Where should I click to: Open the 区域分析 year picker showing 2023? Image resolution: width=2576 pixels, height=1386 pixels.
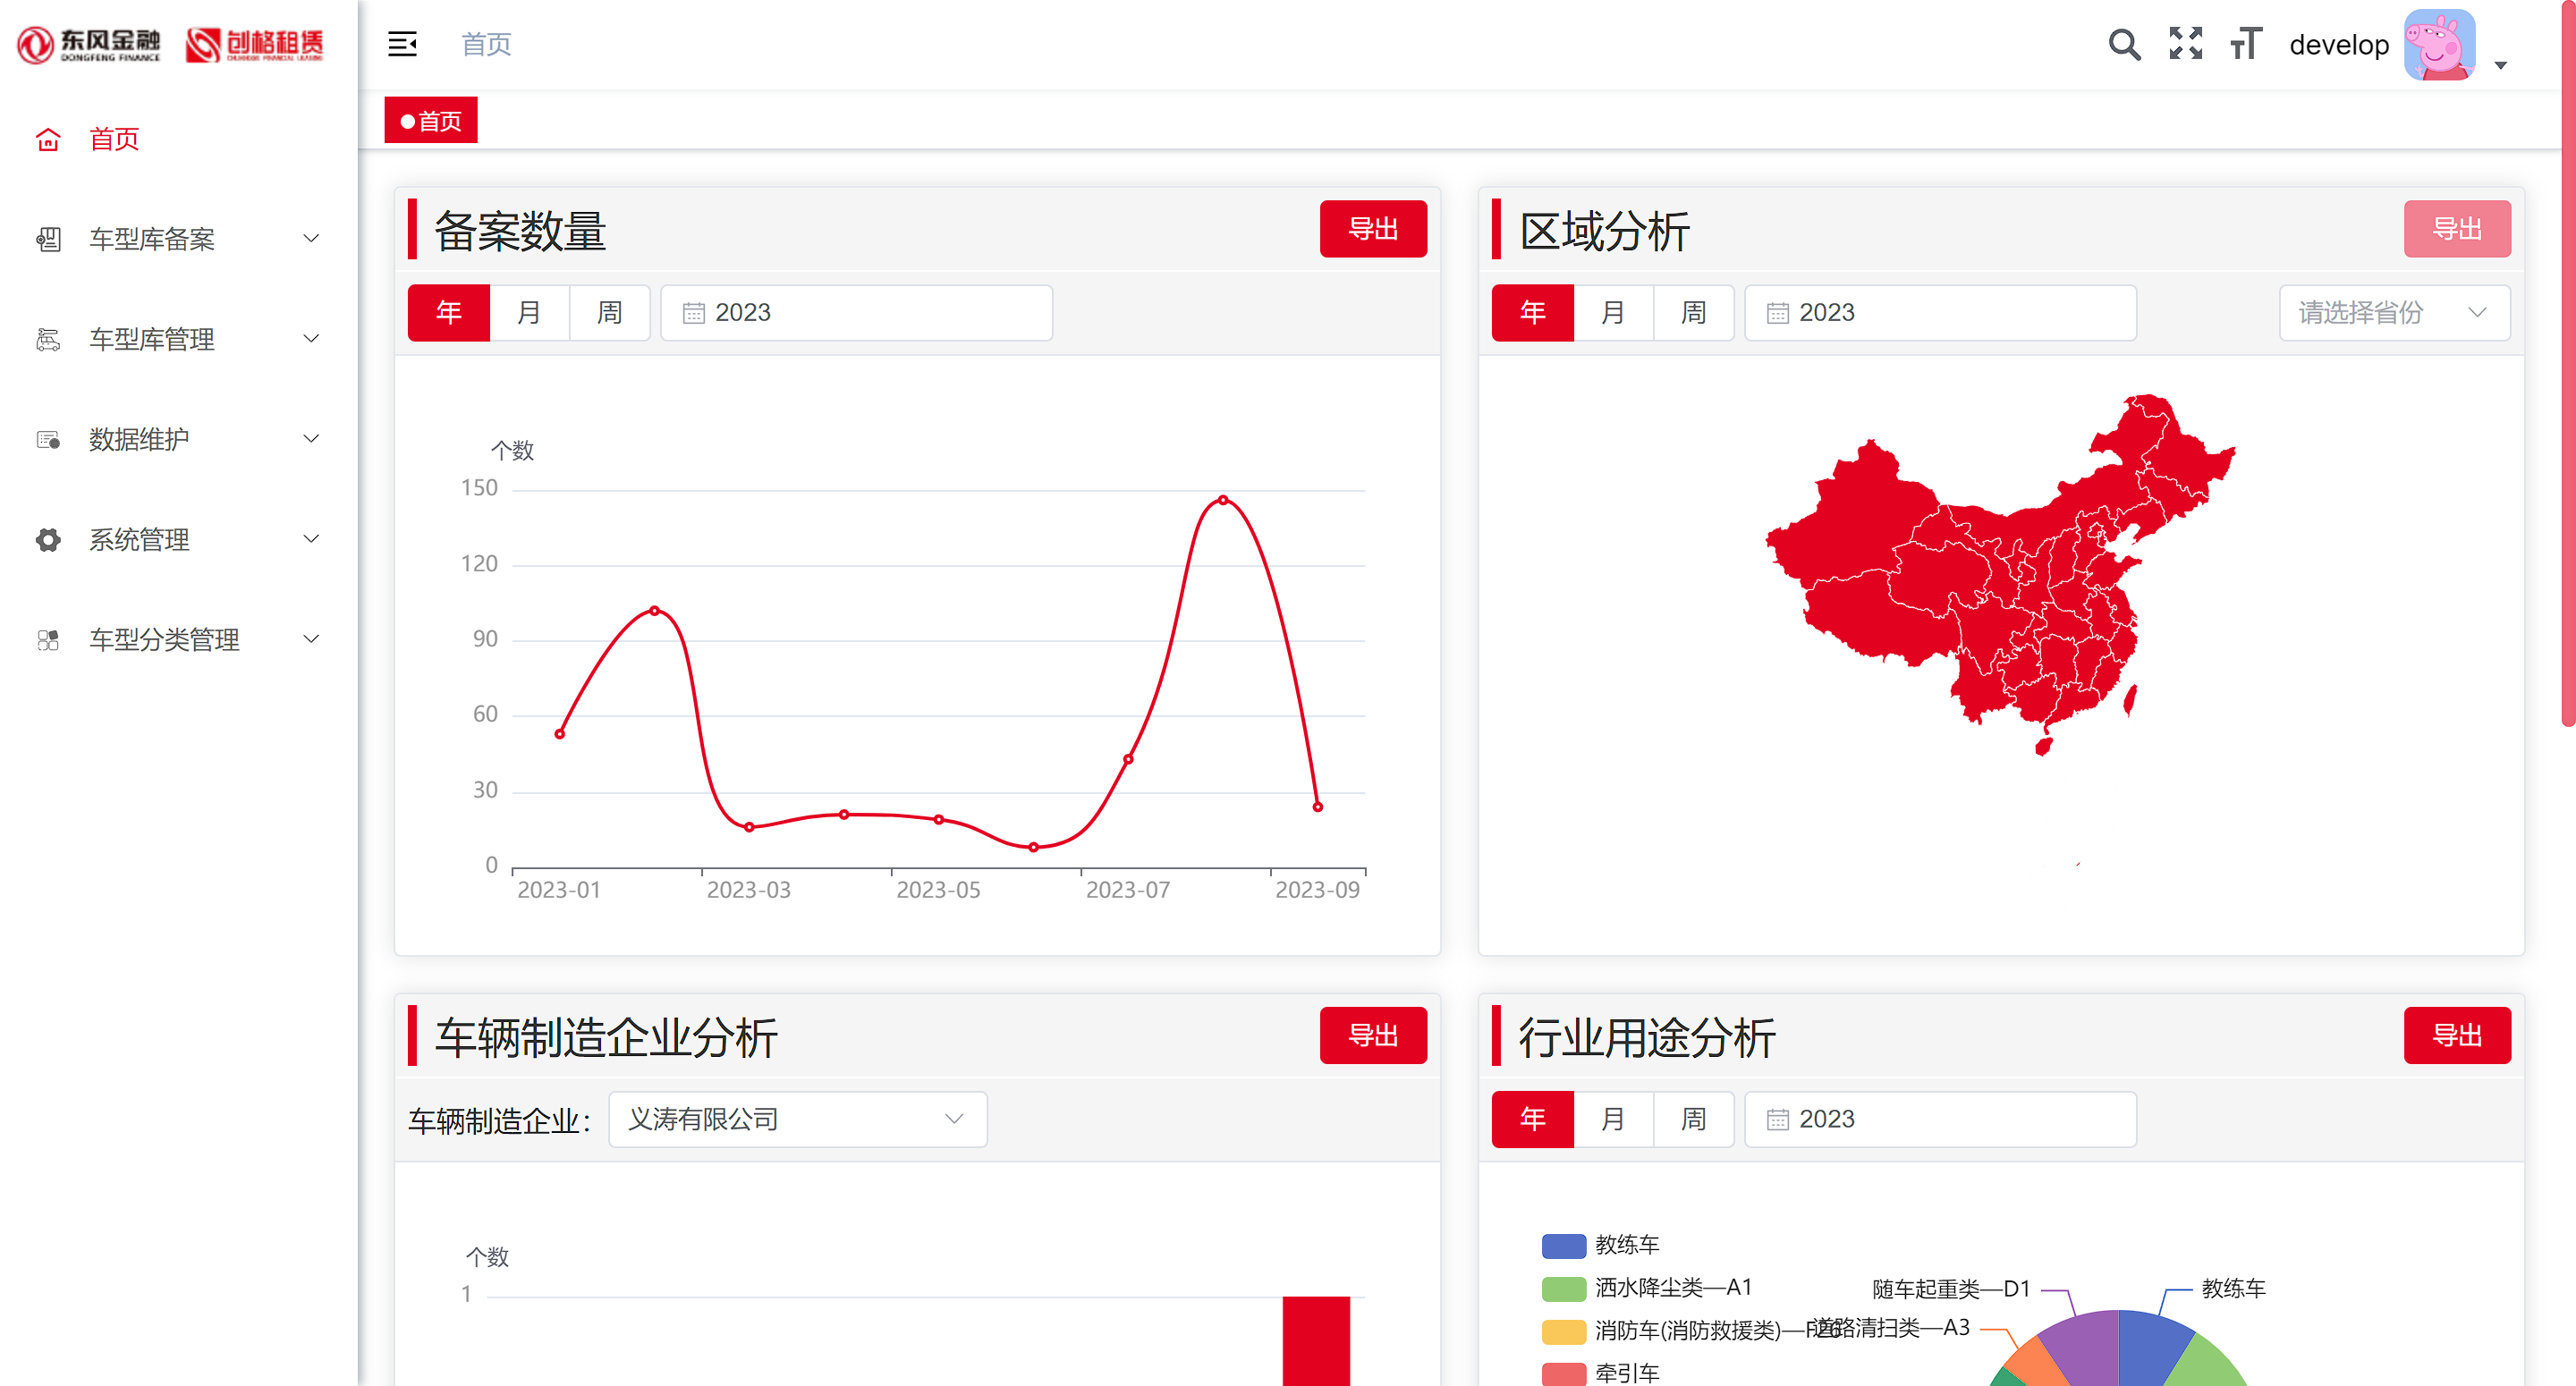pyautogui.click(x=1940, y=313)
